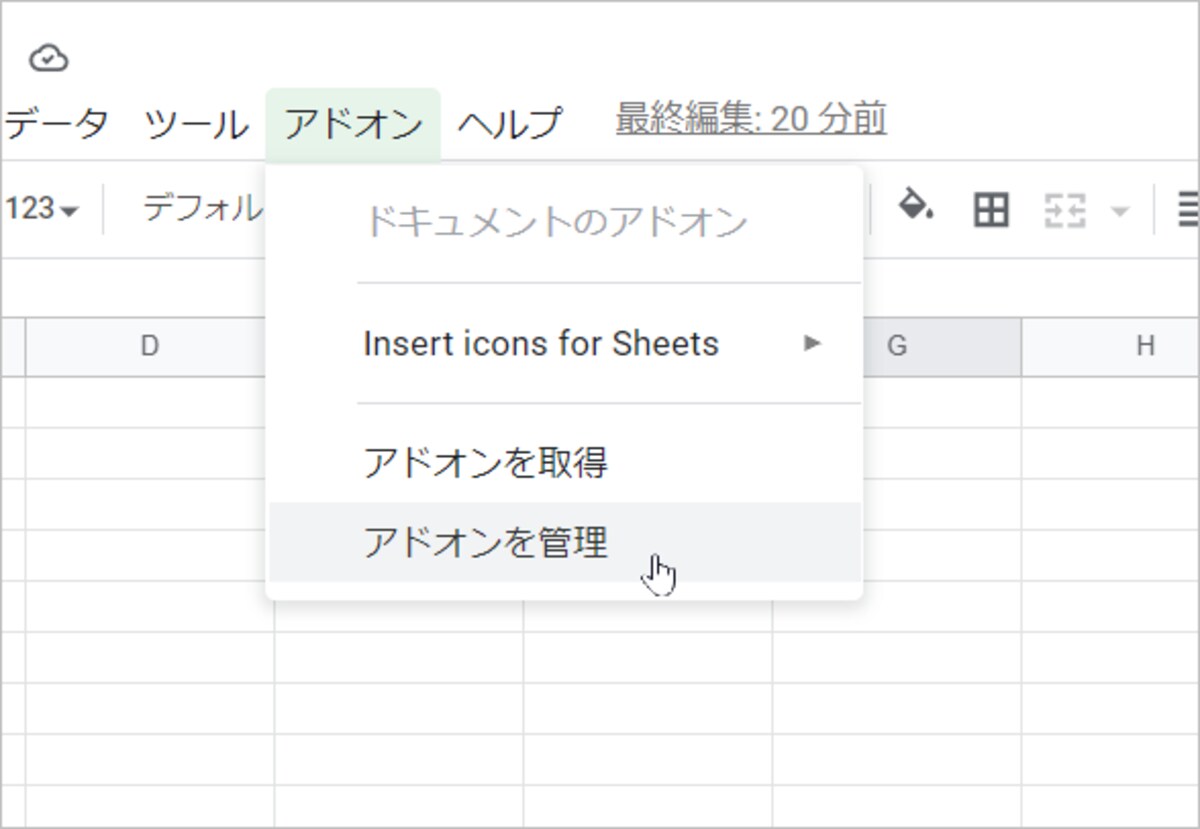Open the borders grid icon
The width and height of the screenshot is (1200, 829).
click(991, 210)
